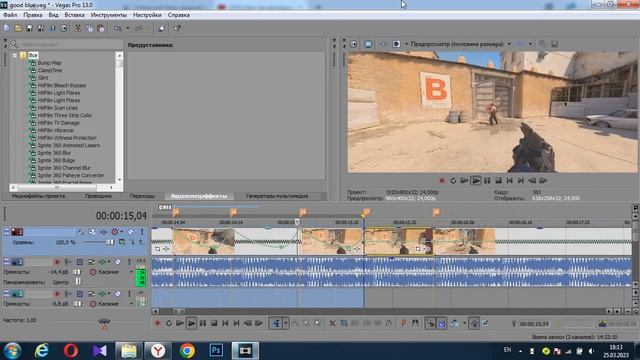Create a new project with the toolbar icon
This screenshot has width=640, height=360.
(7, 28)
